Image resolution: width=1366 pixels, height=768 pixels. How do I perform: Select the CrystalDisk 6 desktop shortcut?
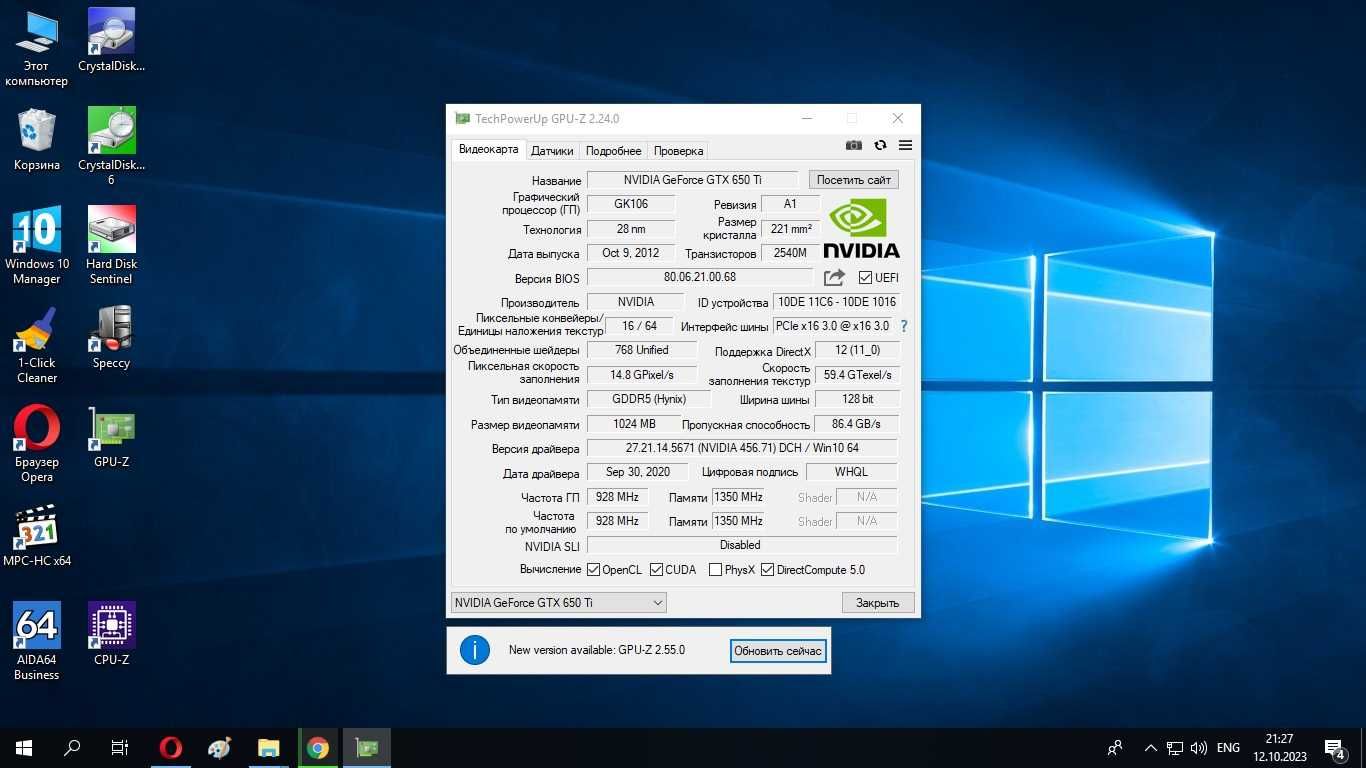pyautogui.click(x=111, y=146)
